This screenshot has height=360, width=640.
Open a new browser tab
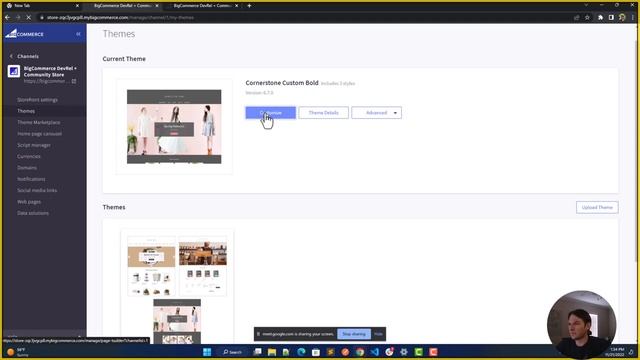tap(249, 6)
